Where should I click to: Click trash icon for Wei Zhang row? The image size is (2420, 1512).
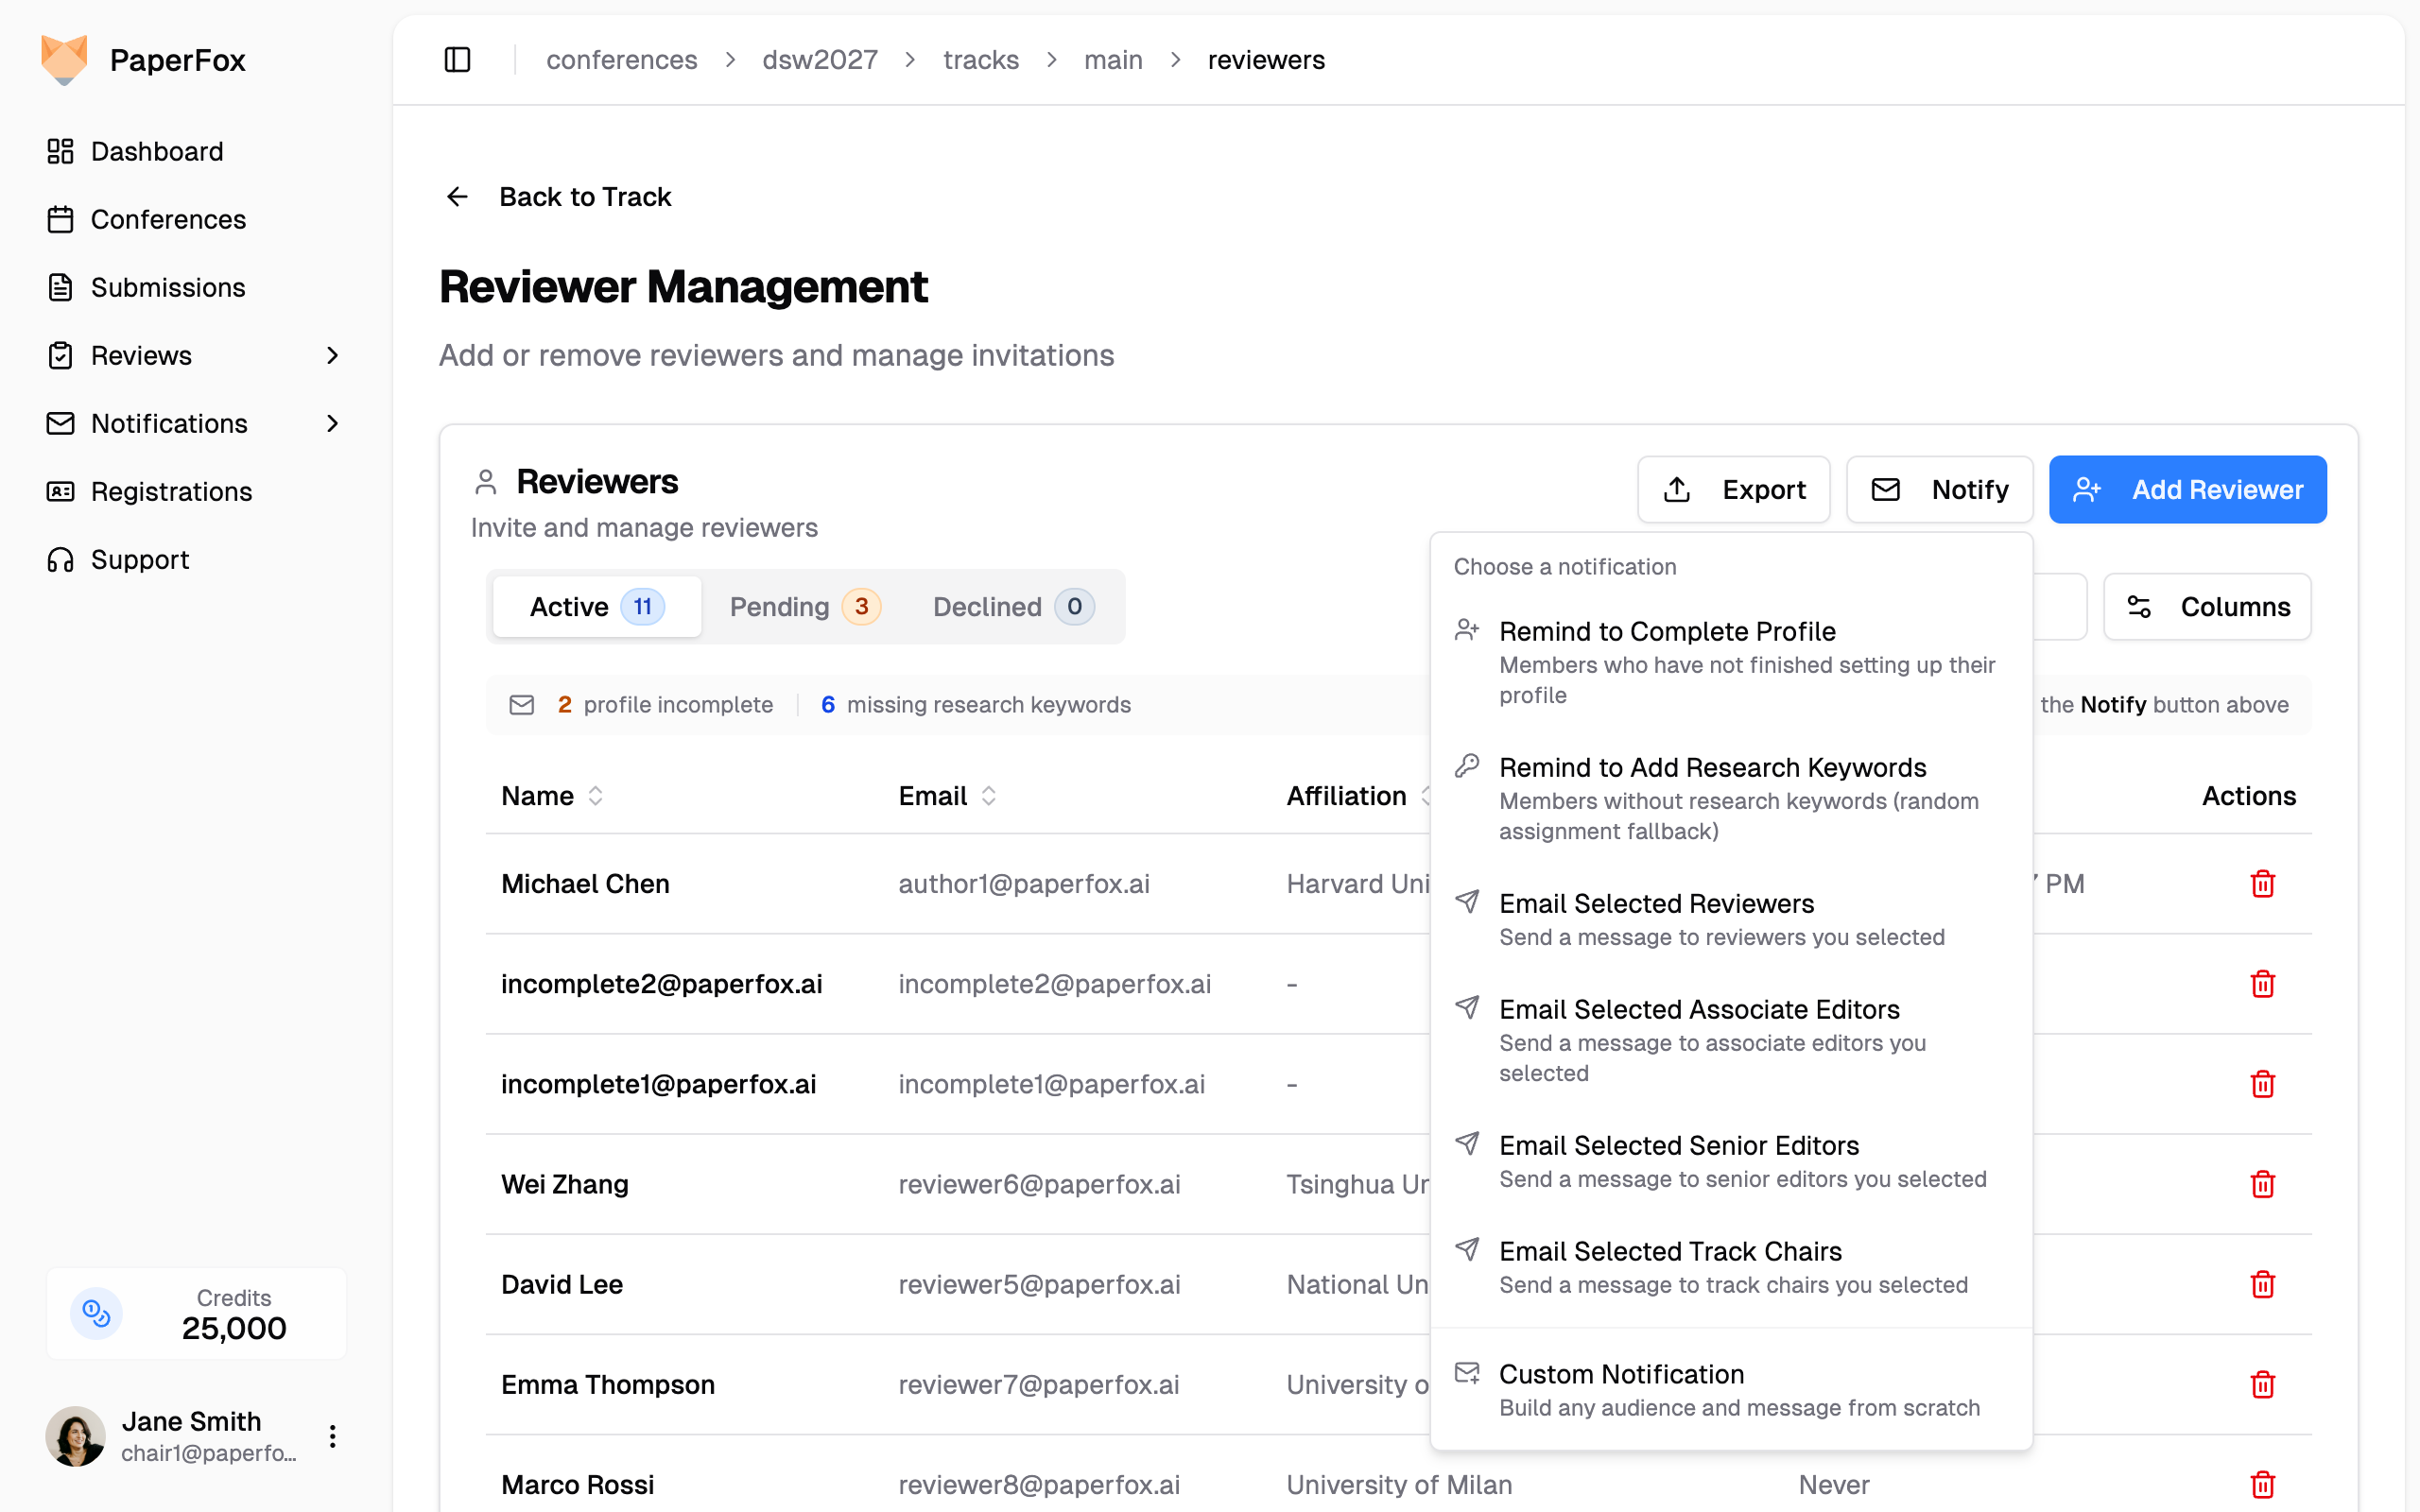[2262, 1184]
